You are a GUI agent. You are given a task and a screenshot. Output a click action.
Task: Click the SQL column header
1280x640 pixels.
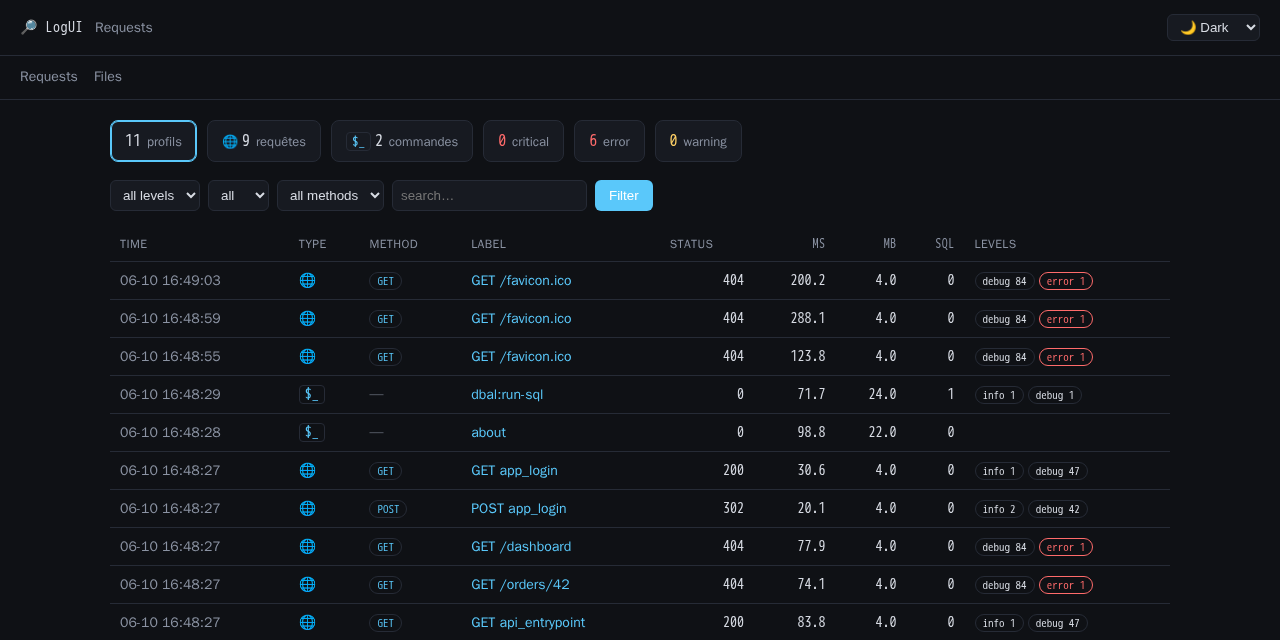click(944, 244)
